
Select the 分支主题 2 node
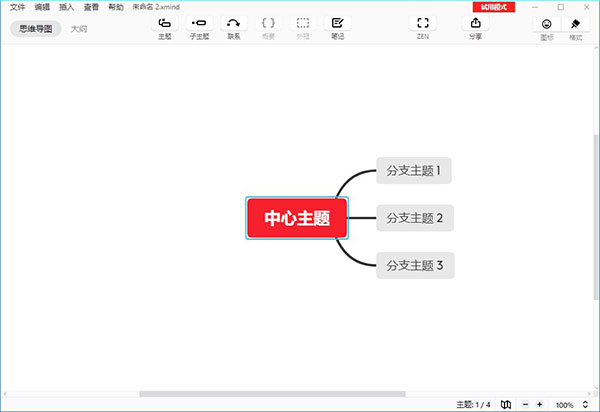415,218
